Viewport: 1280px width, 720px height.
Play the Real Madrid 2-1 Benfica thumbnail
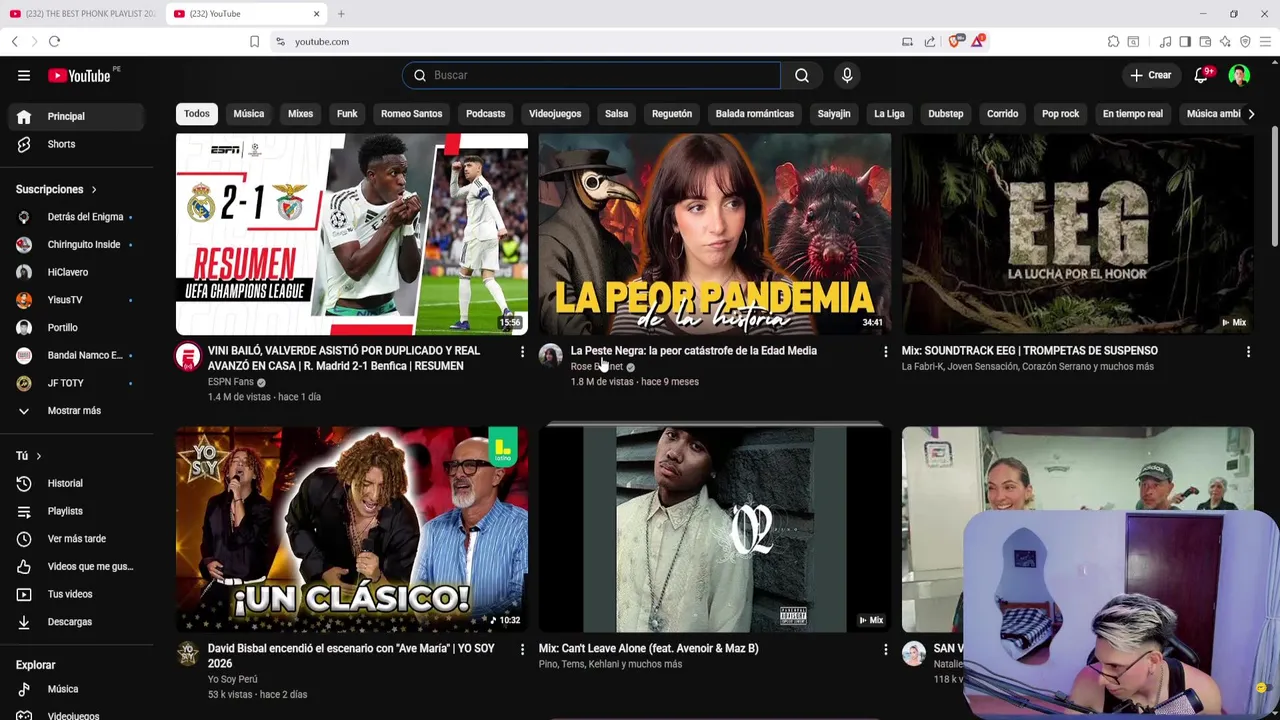[x=352, y=234]
